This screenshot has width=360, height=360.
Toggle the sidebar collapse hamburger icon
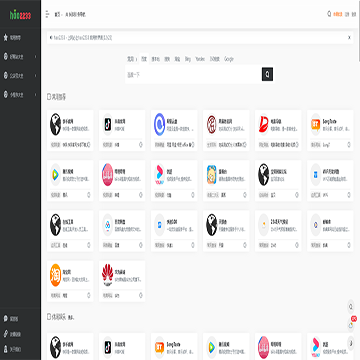(47, 14)
